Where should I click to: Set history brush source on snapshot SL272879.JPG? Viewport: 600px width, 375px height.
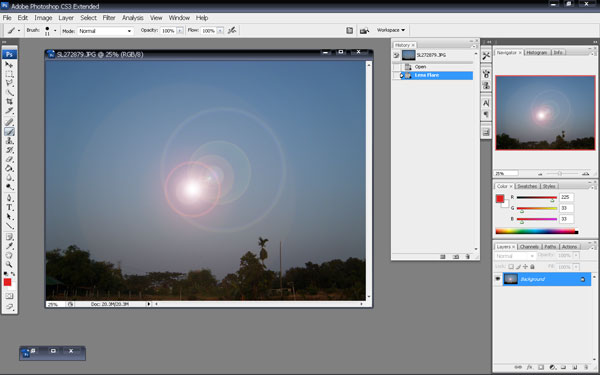click(x=396, y=55)
